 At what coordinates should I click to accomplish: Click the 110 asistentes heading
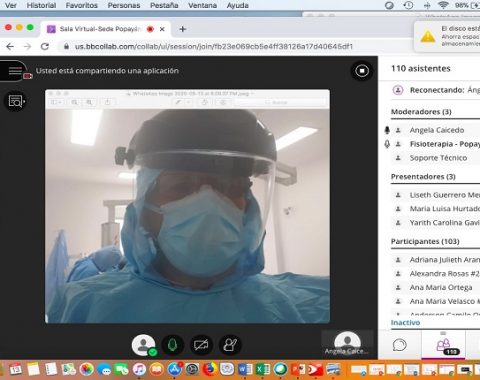[x=421, y=69]
